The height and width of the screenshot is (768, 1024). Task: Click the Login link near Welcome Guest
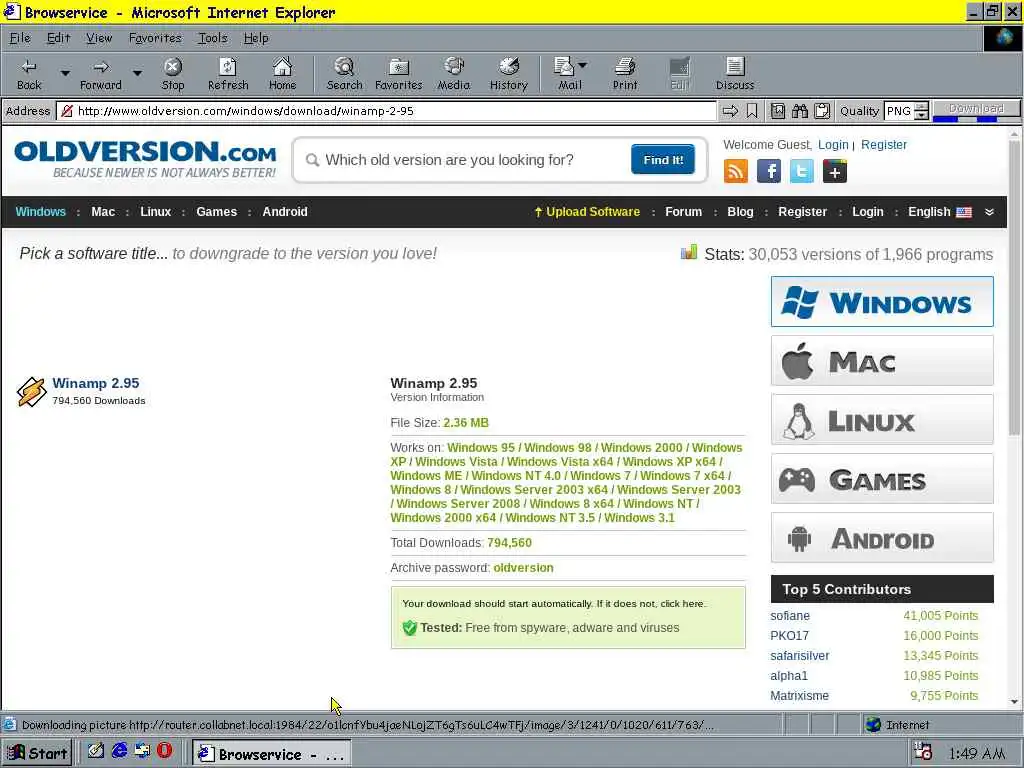833,144
